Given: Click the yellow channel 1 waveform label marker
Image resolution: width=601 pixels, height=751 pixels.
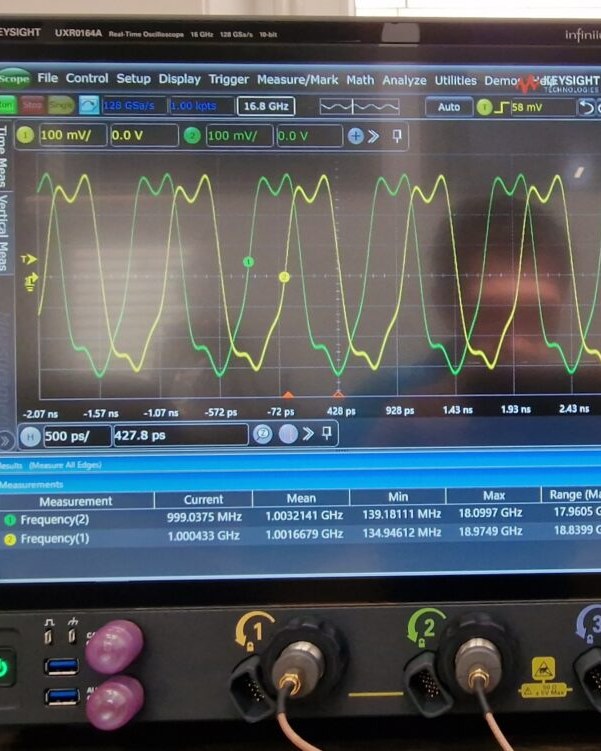Looking at the screenshot, I should (284, 277).
